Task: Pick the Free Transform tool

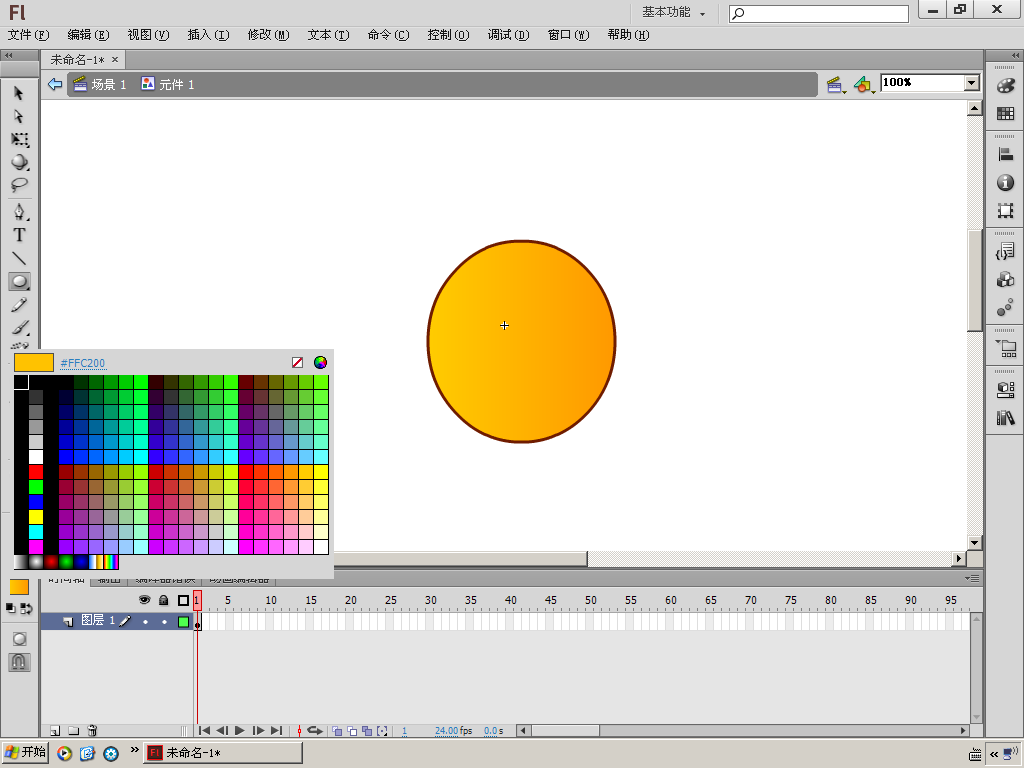Action: [19, 139]
